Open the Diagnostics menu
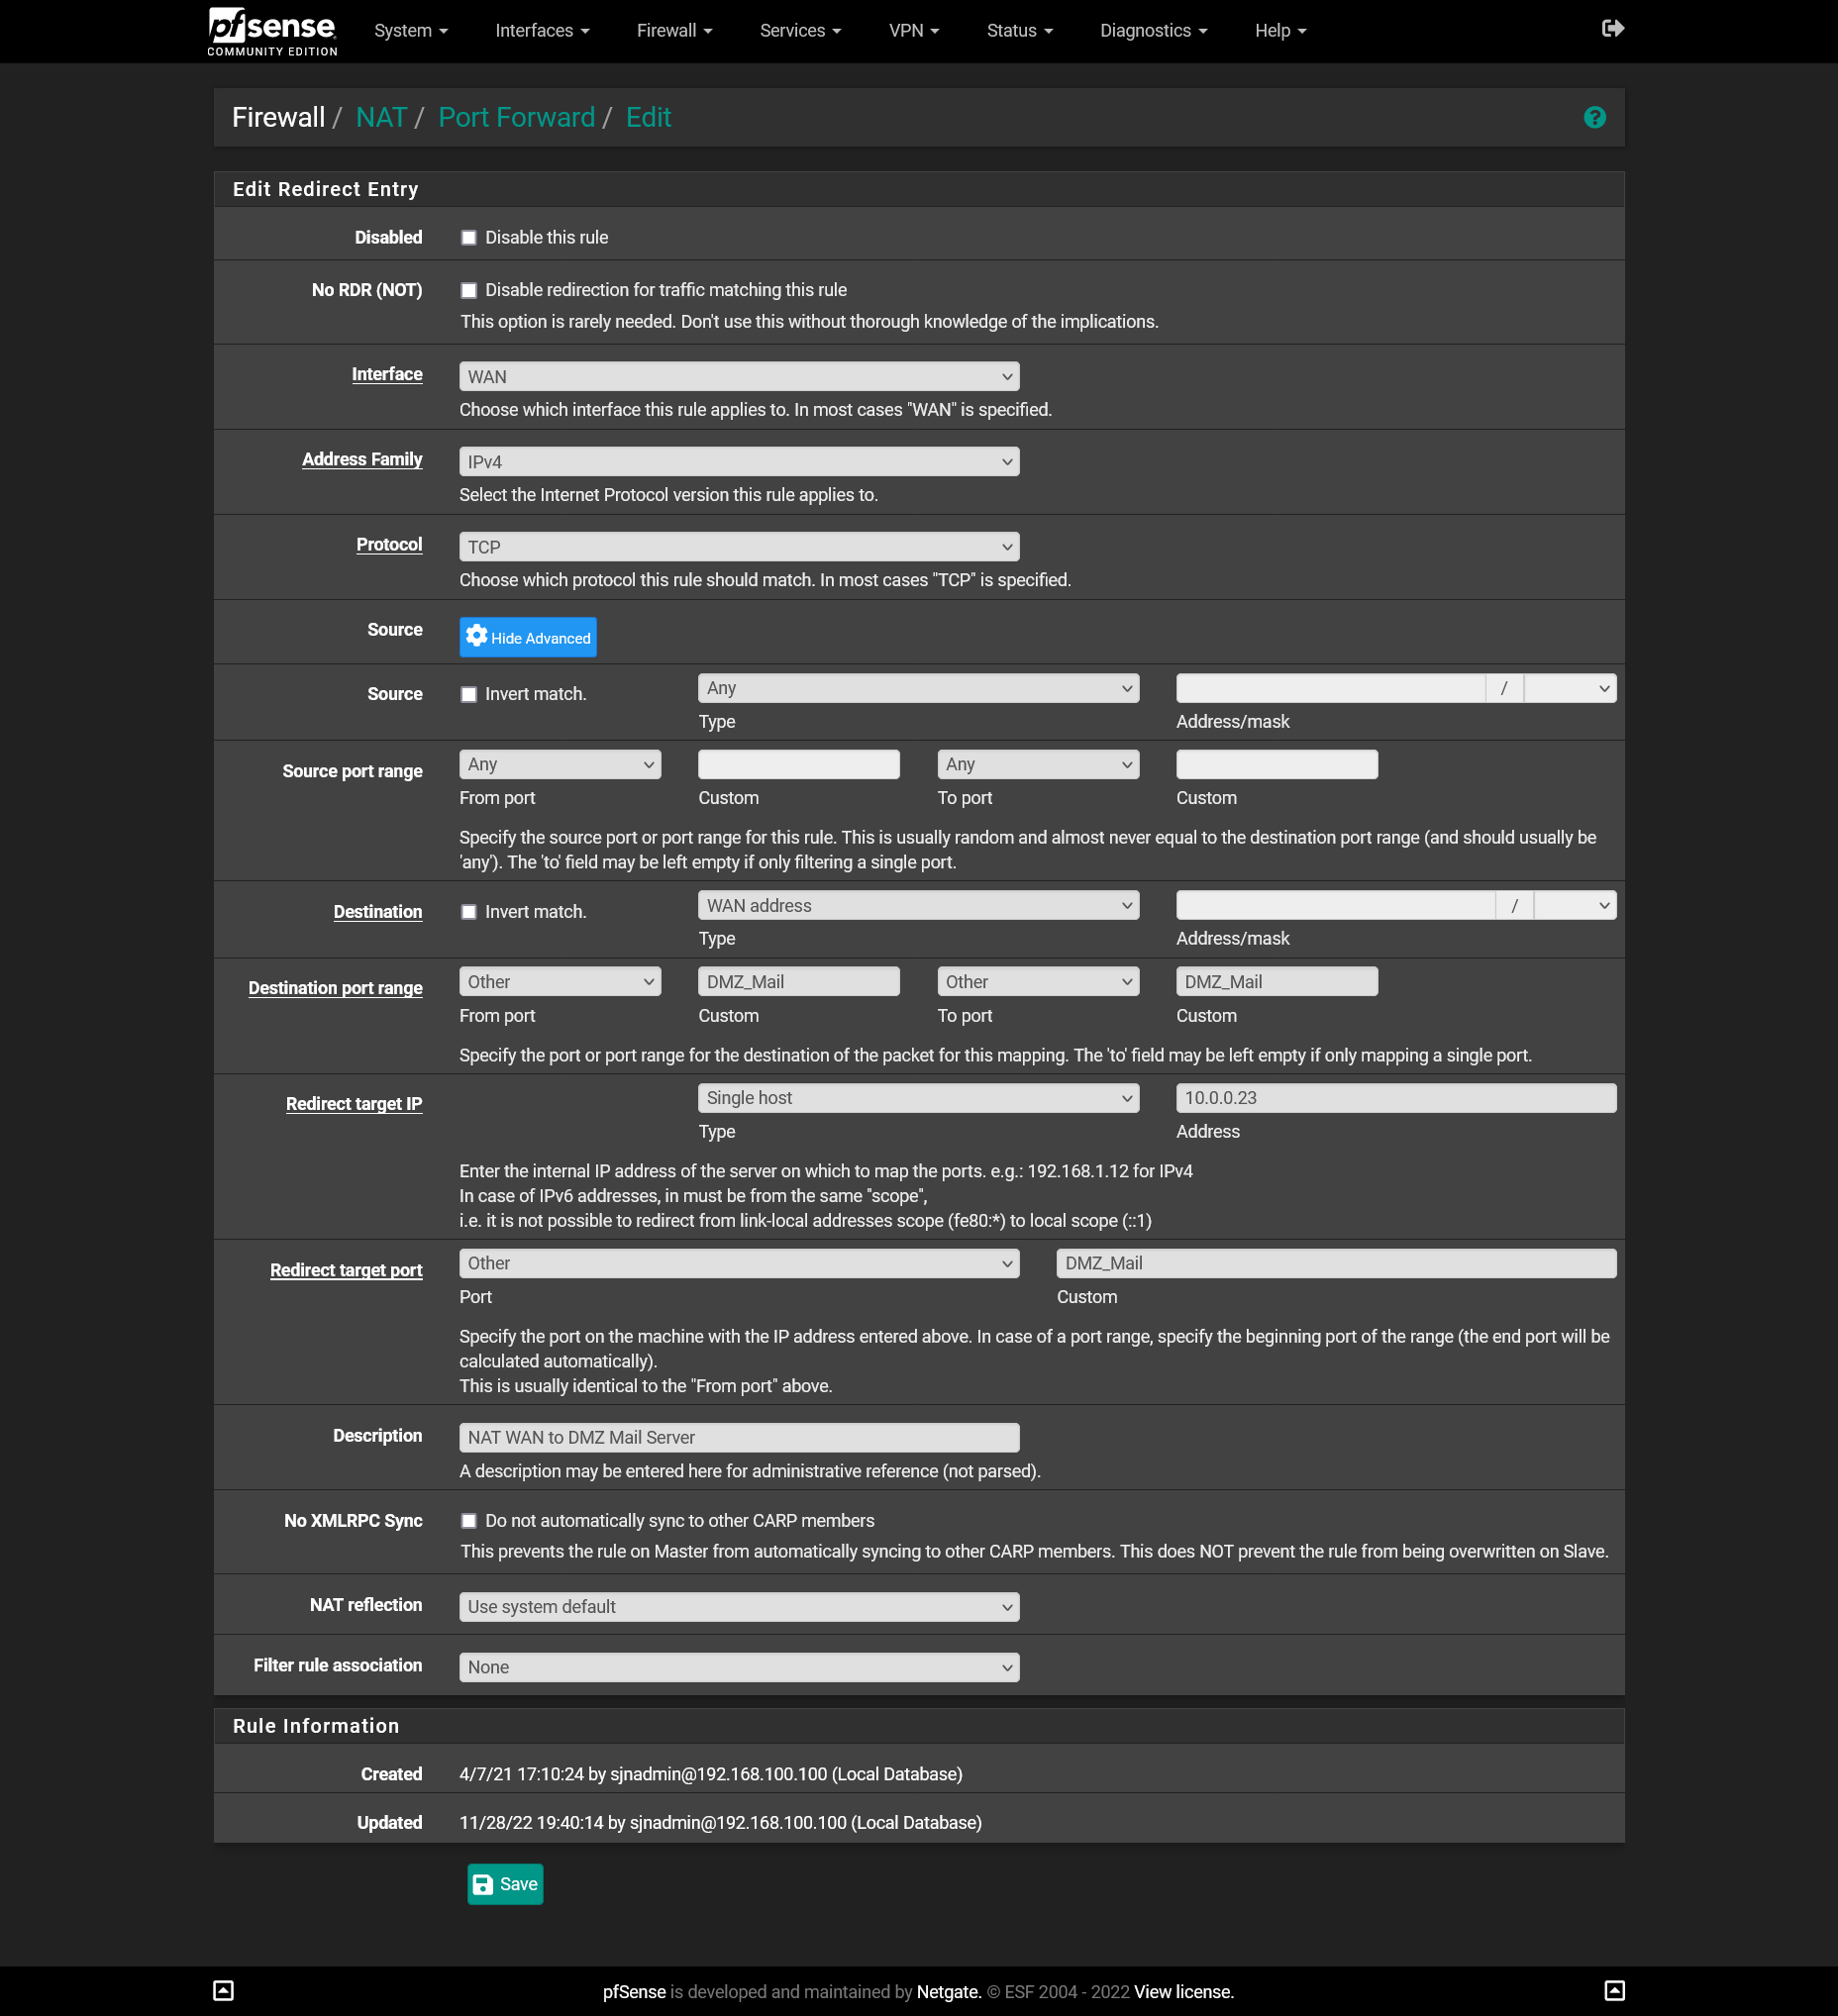Viewport: 1838px width, 2016px height. (1153, 31)
